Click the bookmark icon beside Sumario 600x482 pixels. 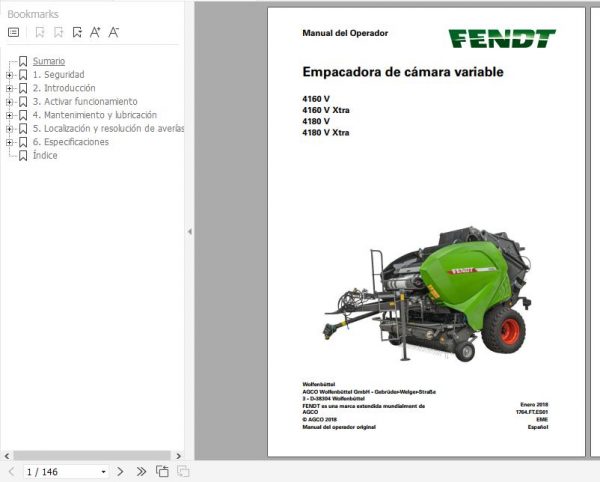pos(23,61)
